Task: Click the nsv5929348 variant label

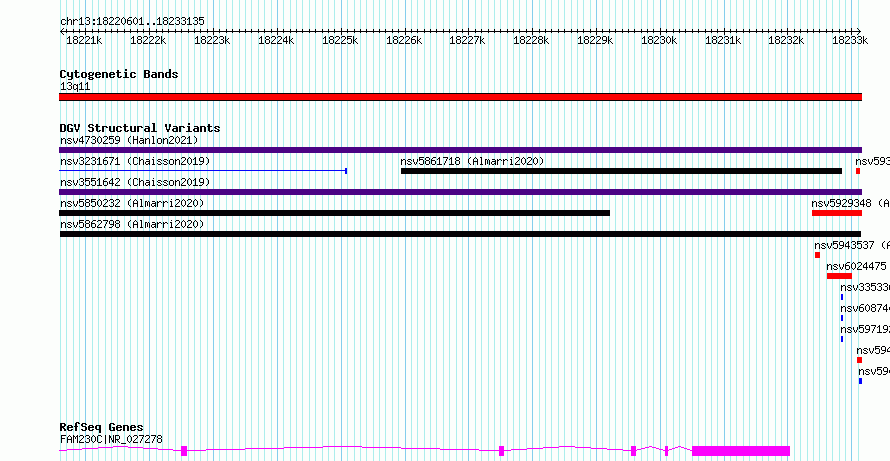Action: tap(850, 203)
